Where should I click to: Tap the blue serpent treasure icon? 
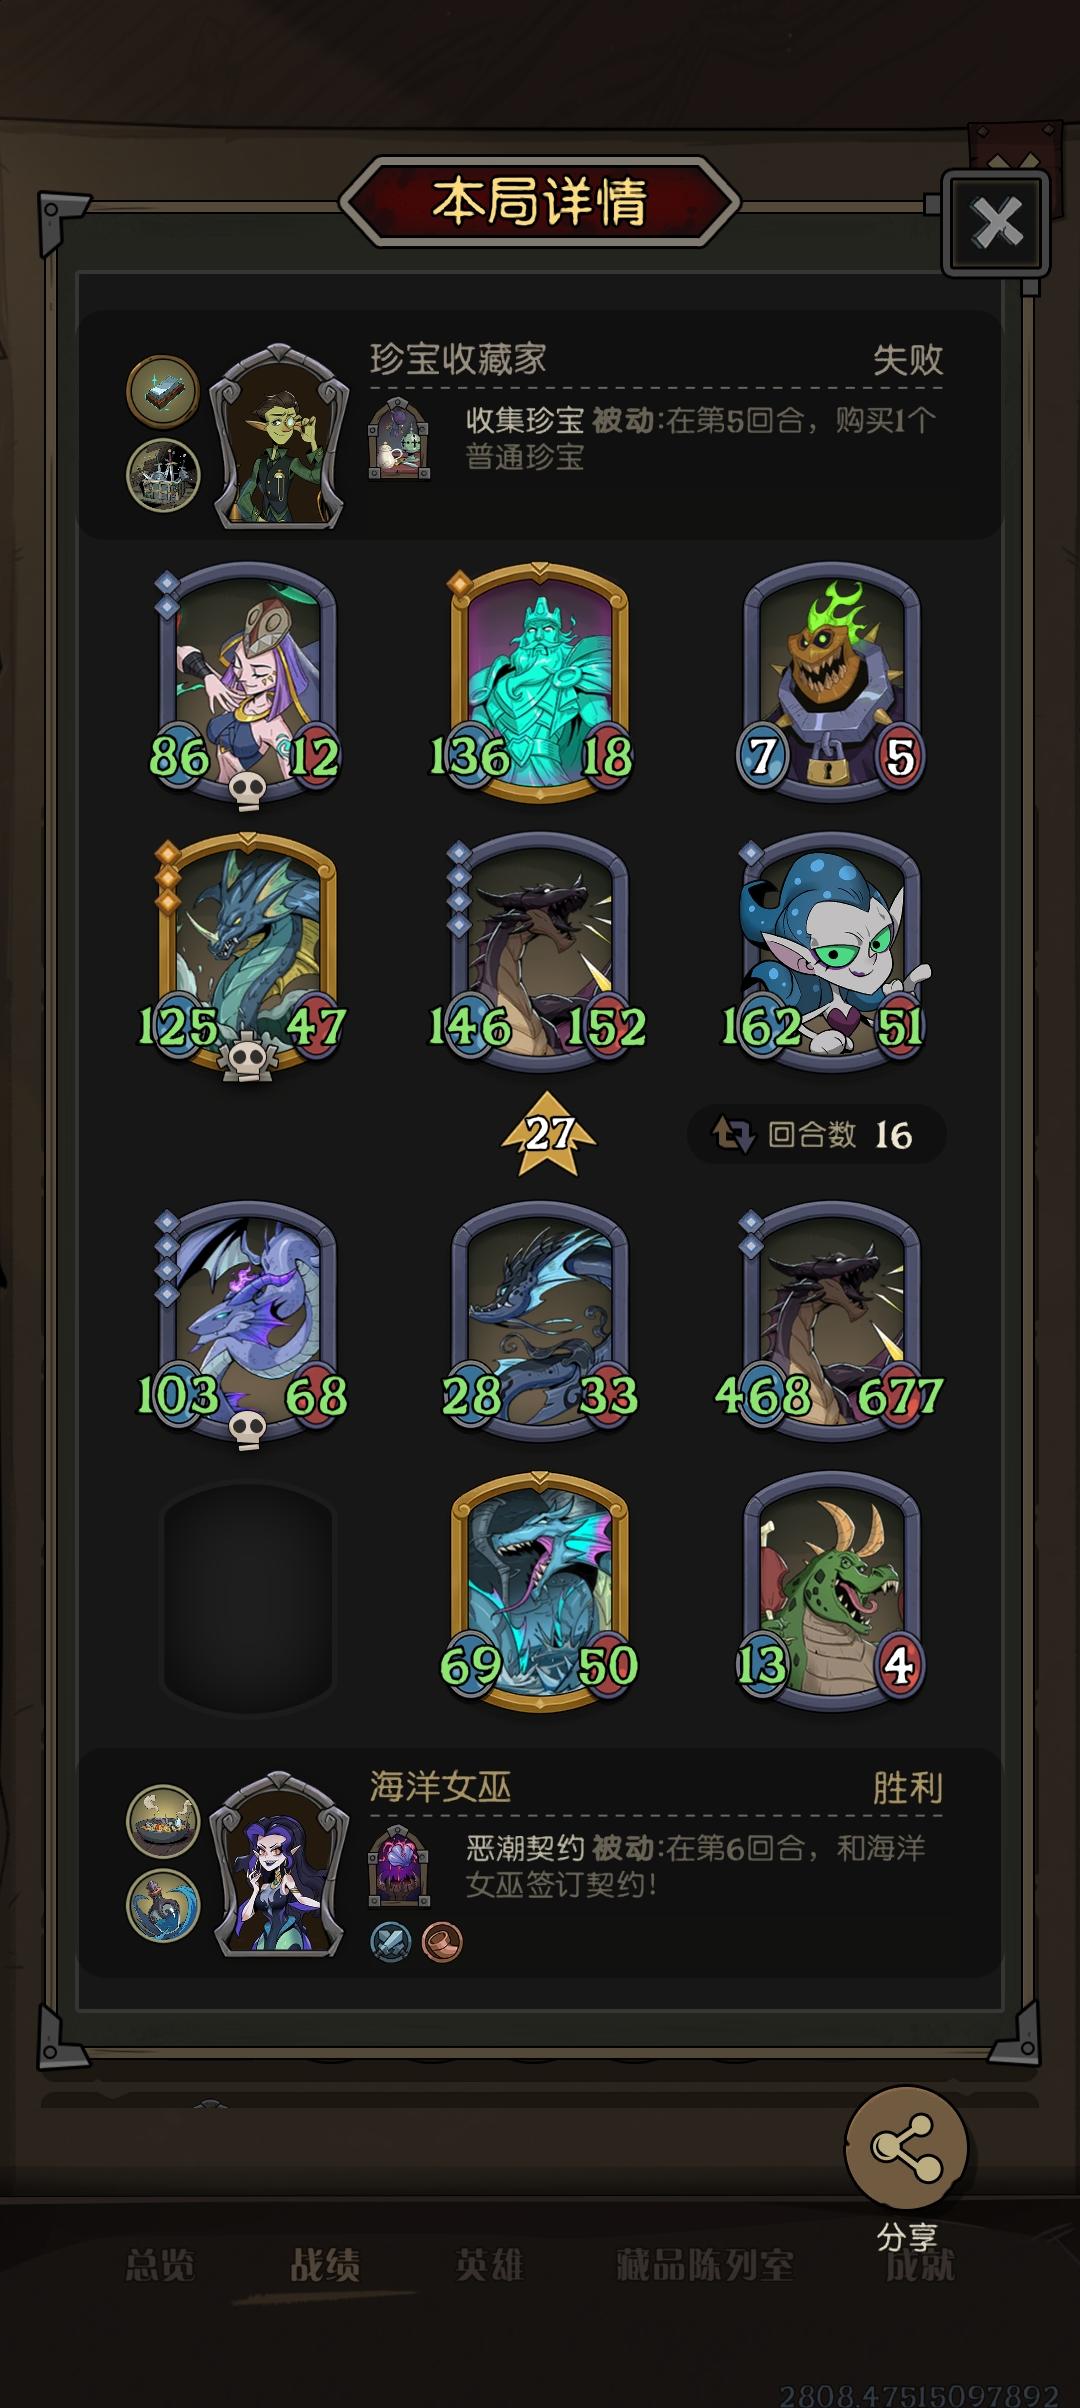(163, 1904)
